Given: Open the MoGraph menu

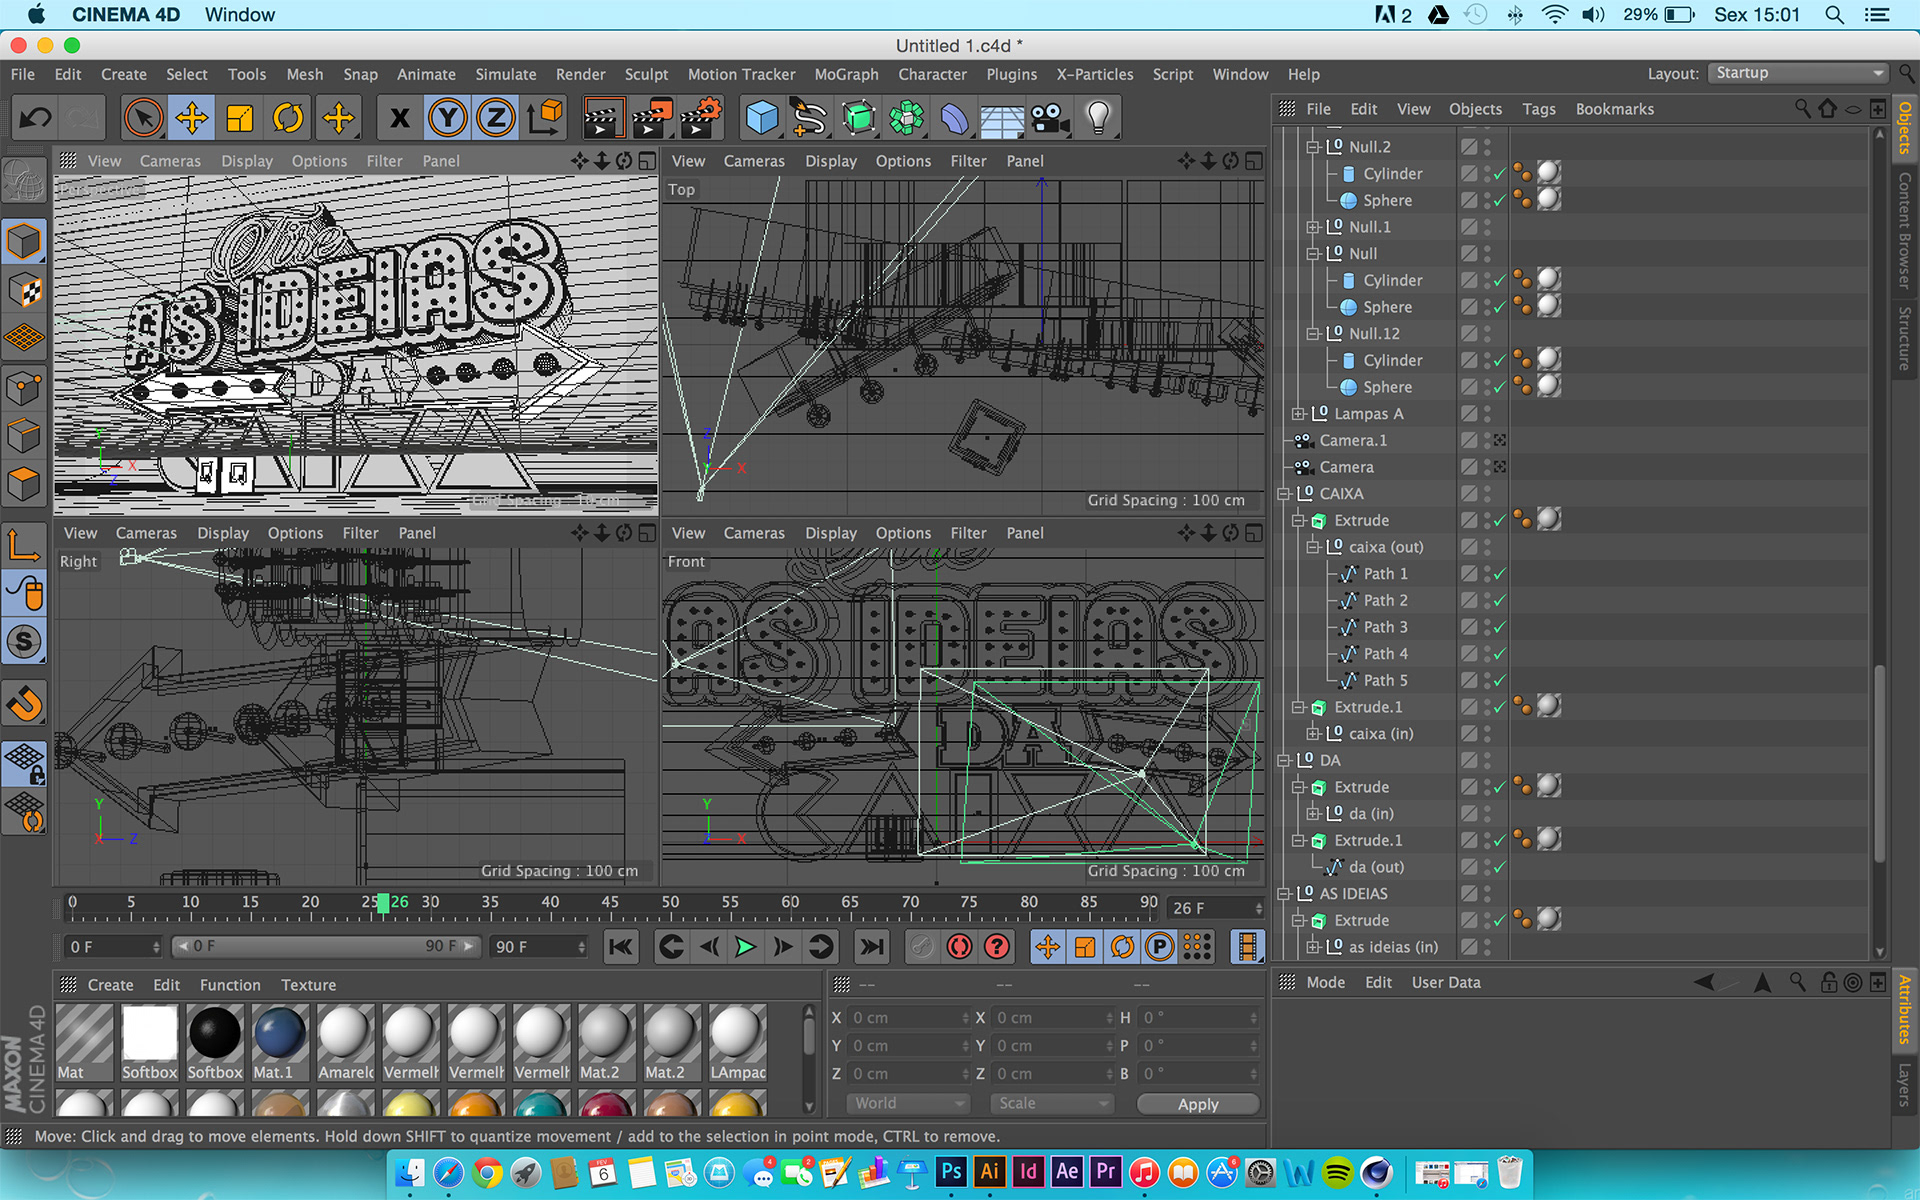Looking at the screenshot, I should pos(846,74).
